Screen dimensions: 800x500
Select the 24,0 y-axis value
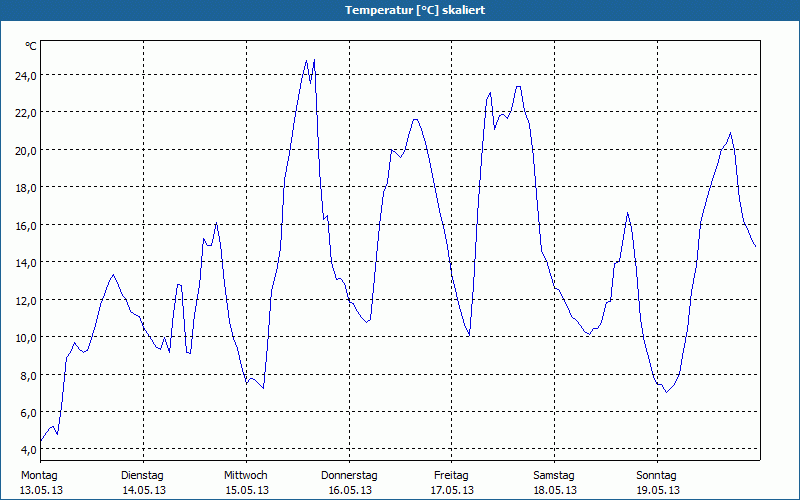[26, 76]
